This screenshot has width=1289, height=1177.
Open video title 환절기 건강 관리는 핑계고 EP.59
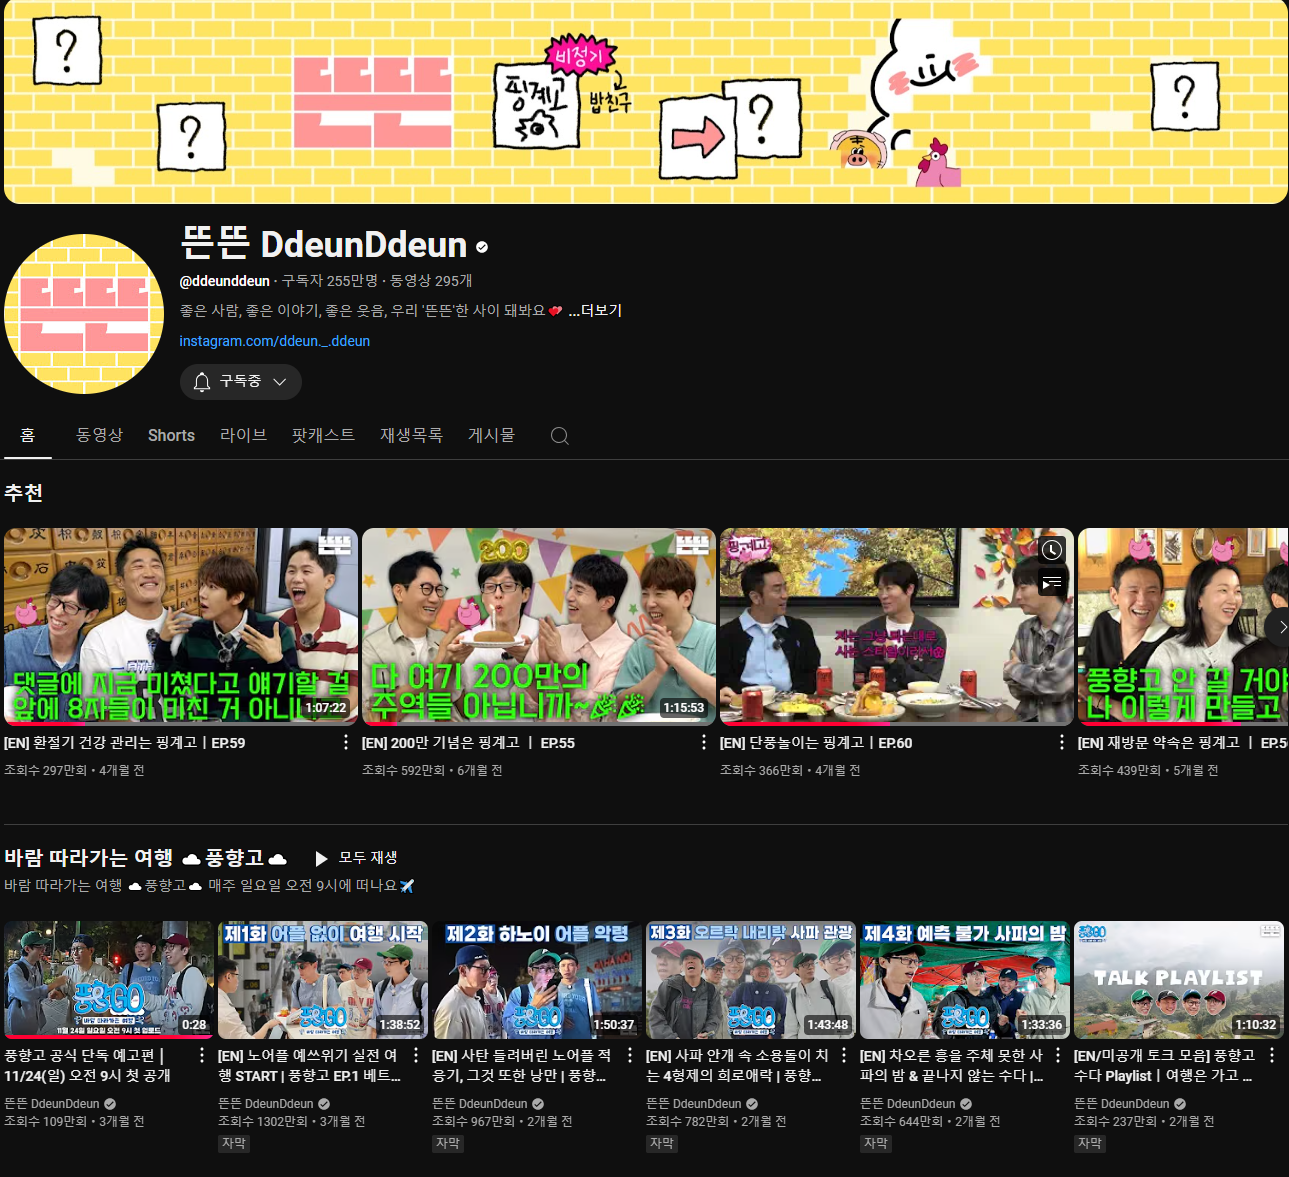(124, 743)
